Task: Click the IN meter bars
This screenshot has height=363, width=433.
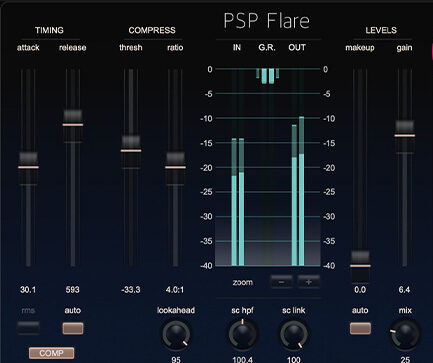Action: coord(238,202)
